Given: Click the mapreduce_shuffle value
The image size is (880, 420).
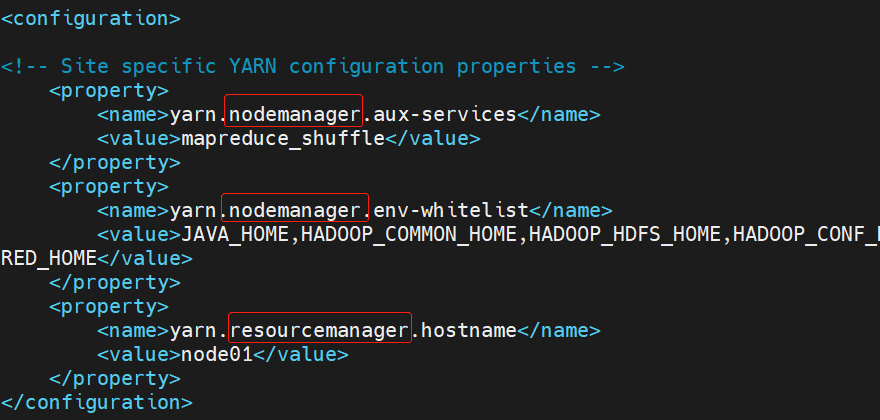Looking at the screenshot, I should tap(283, 139).
